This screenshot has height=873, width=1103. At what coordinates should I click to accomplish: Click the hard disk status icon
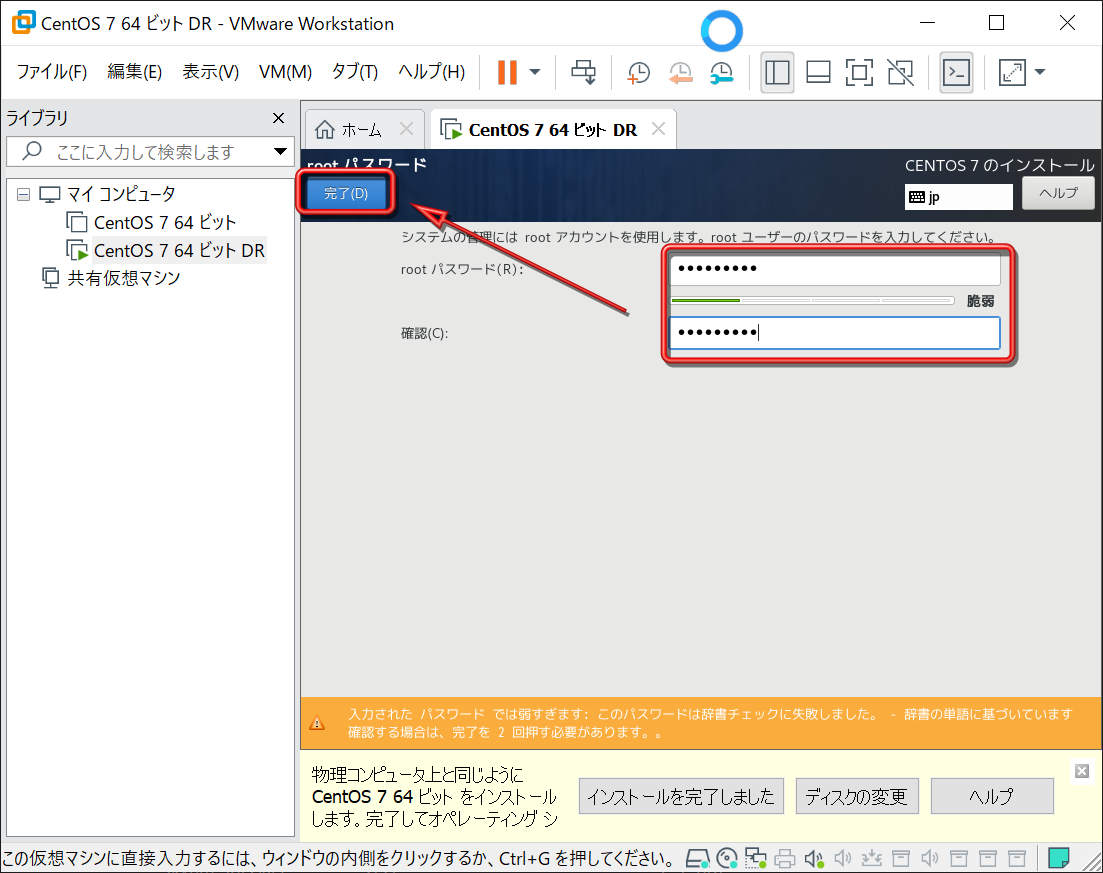(x=697, y=858)
